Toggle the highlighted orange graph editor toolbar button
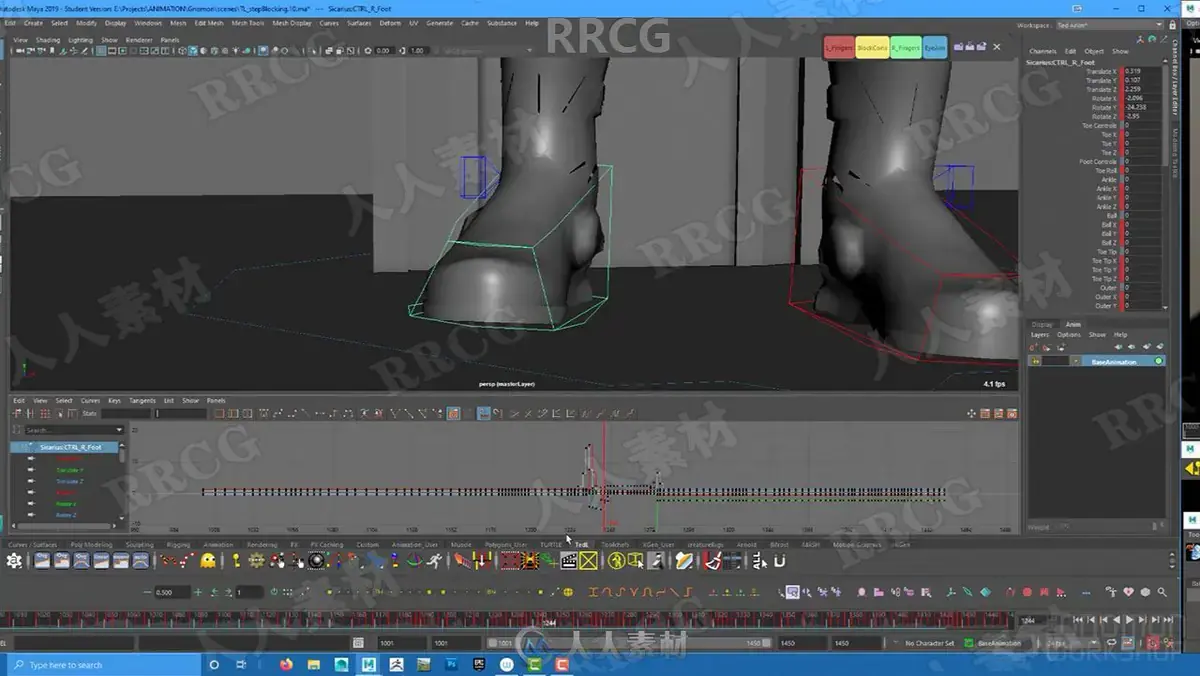This screenshot has width=1200, height=676. pyautogui.click(x=453, y=413)
